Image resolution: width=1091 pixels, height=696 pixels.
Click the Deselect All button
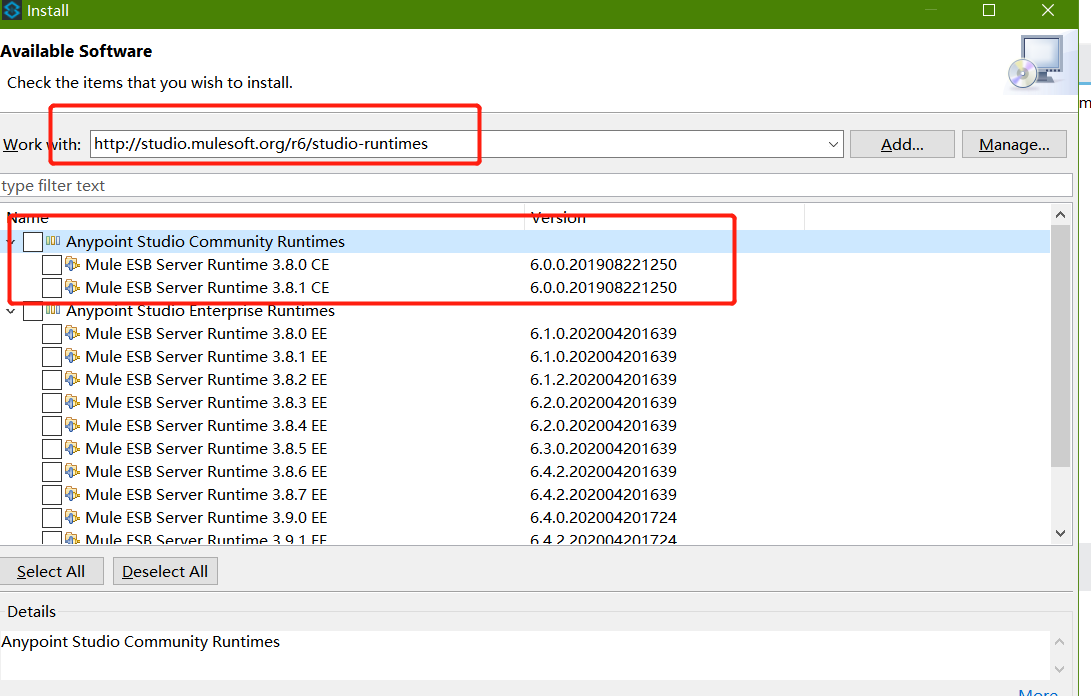[x=165, y=571]
